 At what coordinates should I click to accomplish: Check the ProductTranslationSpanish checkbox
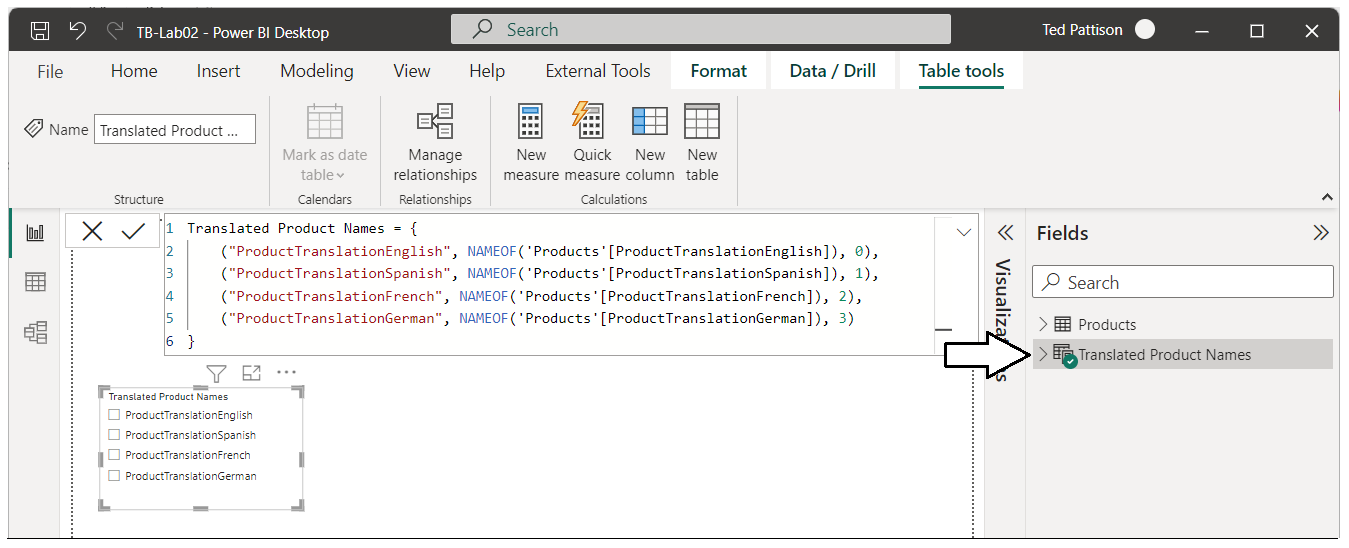[114, 435]
